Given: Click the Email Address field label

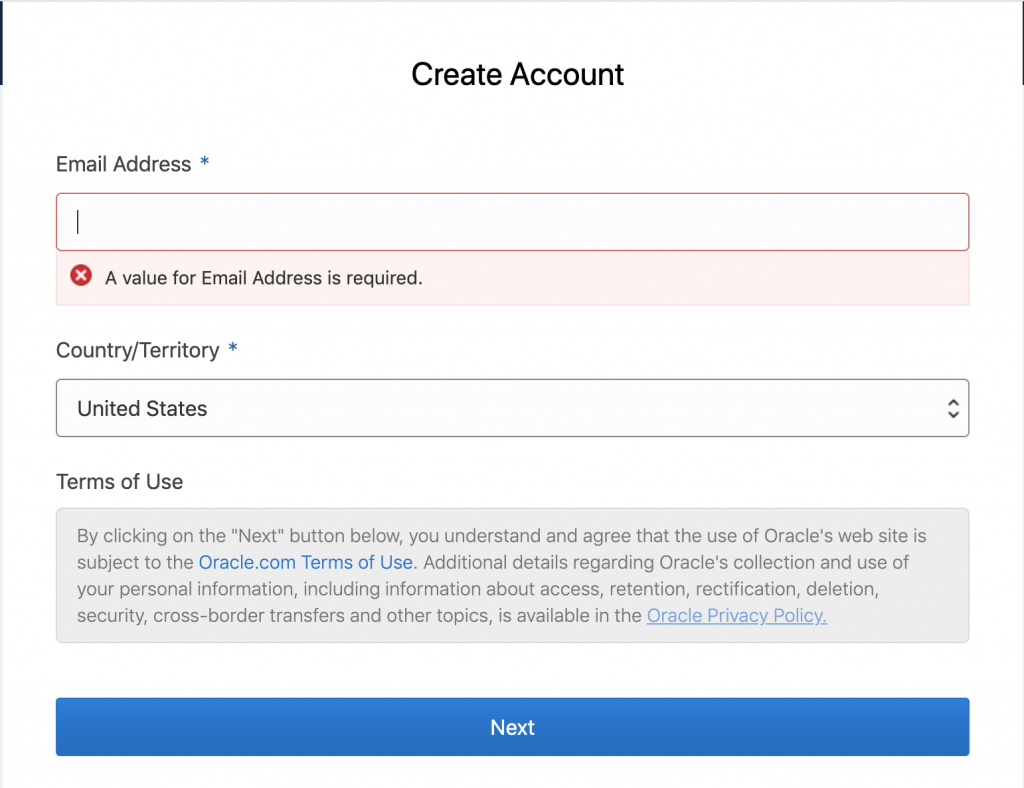Looking at the screenshot, I should tap(123, 164).
